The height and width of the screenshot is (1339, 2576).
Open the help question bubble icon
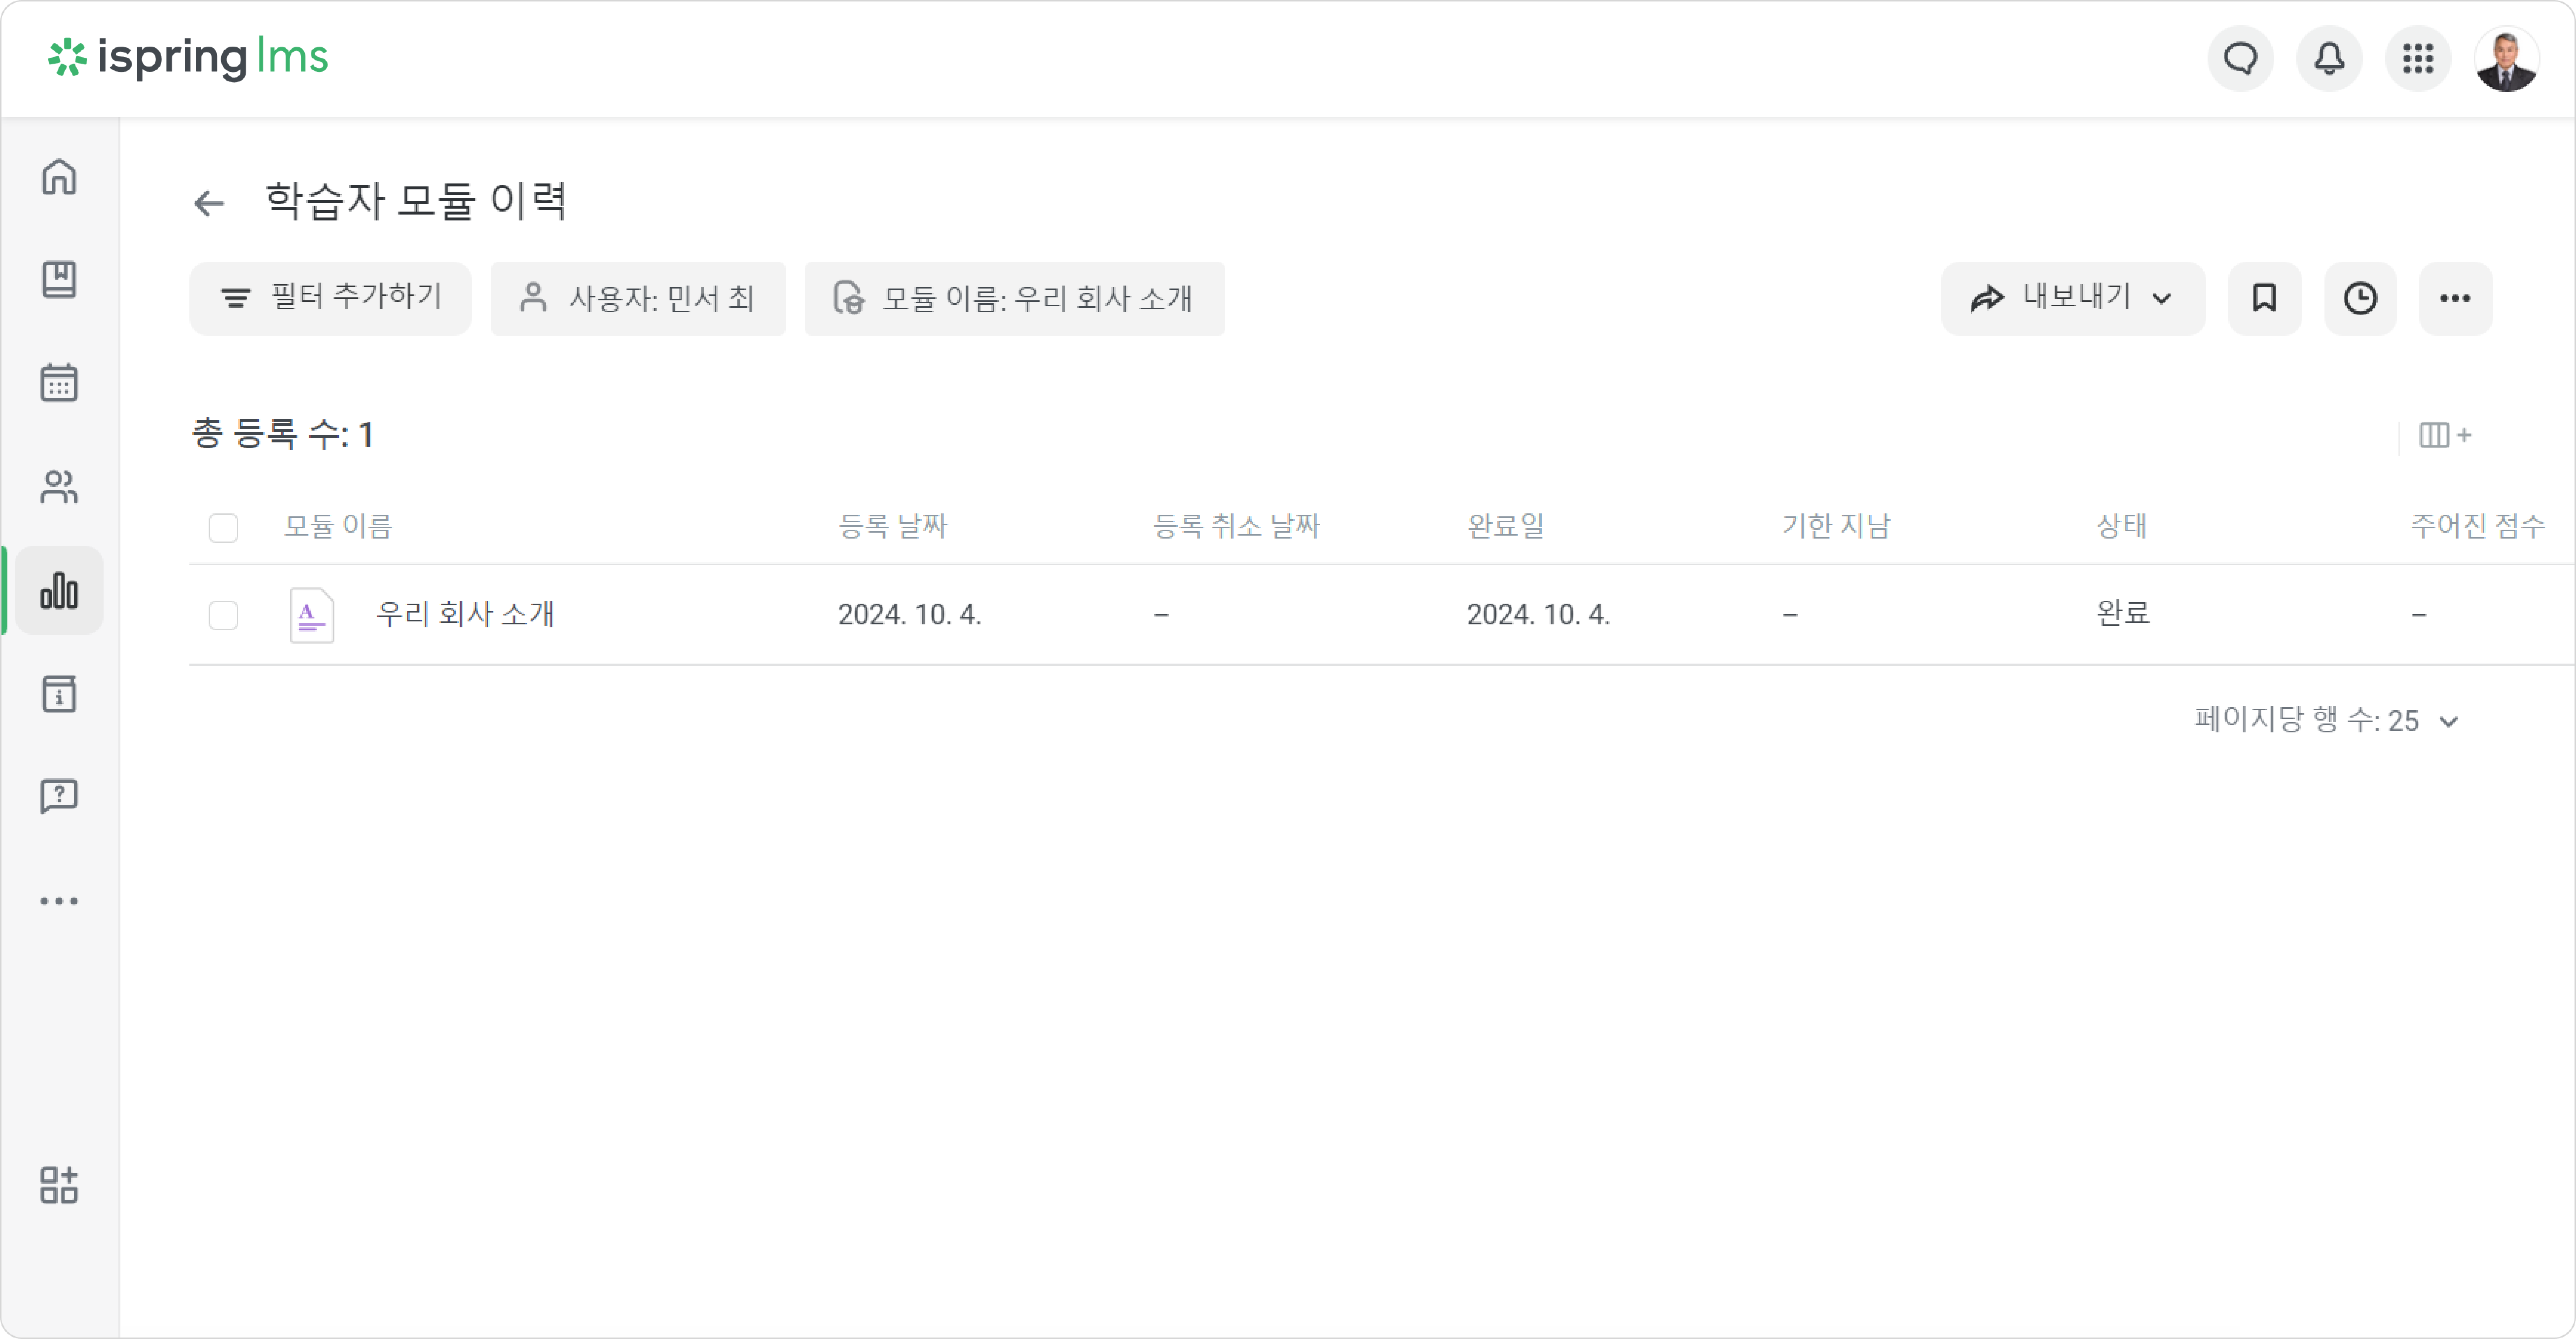(x=59, y=797)
